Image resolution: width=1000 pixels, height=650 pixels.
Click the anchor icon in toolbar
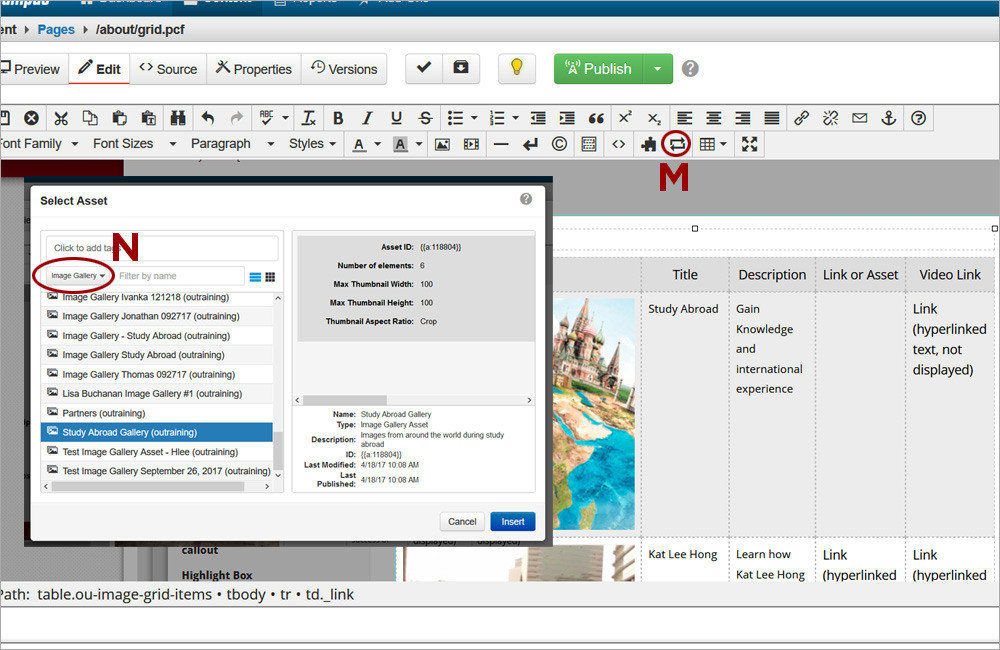(x=888, y=118)
